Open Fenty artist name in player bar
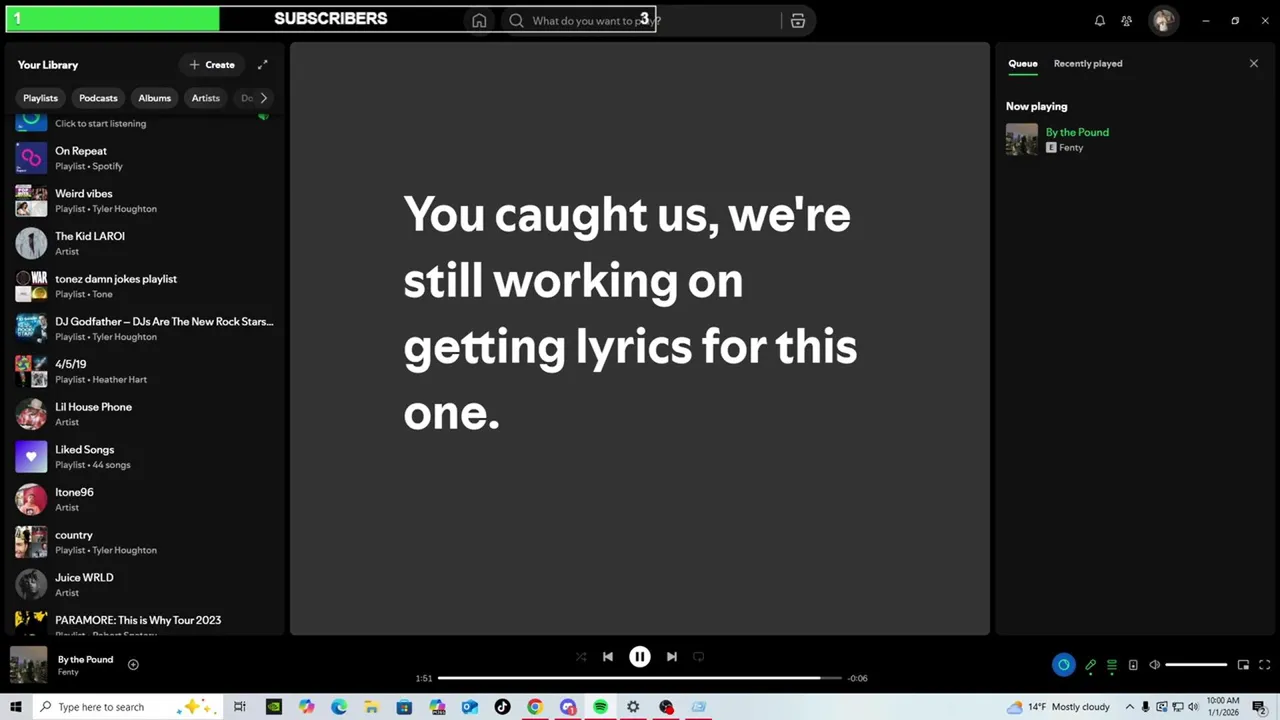 coord(68,672)
